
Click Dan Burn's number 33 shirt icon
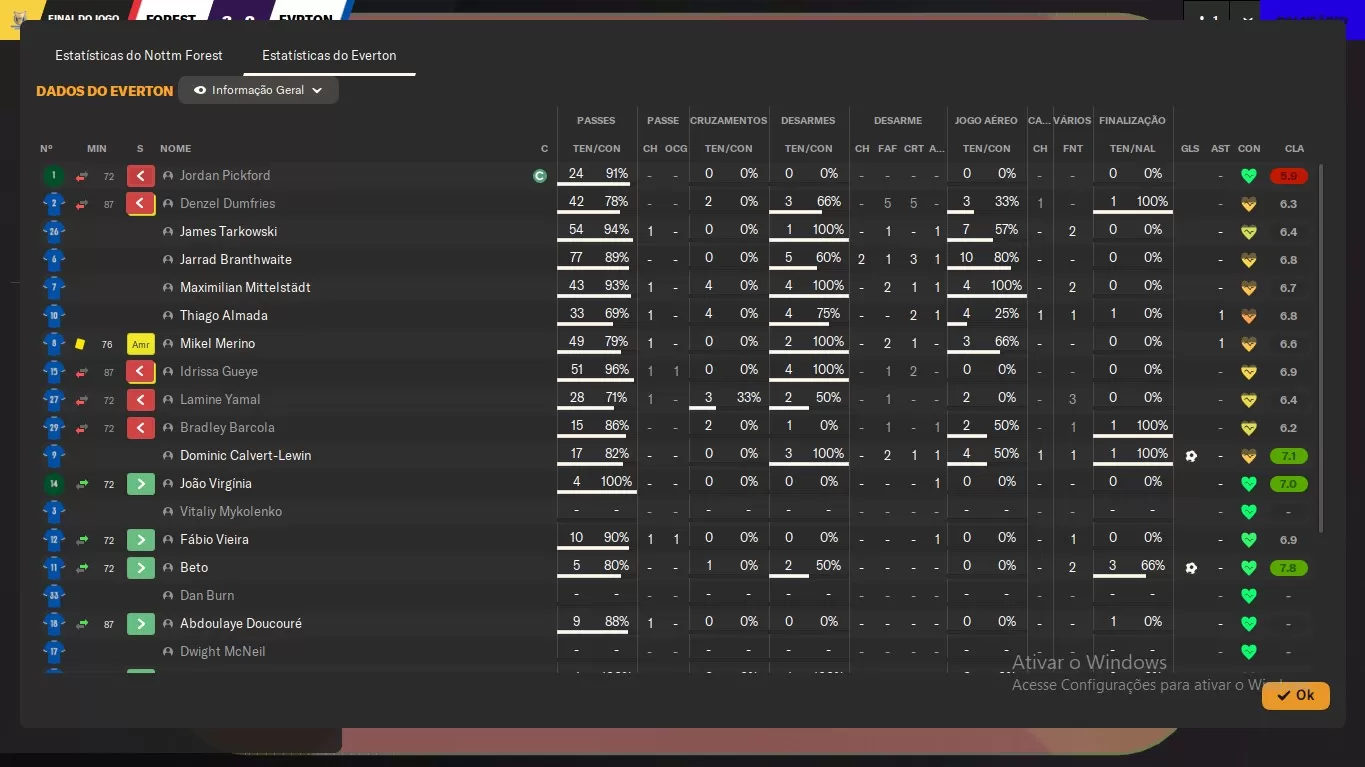point(54,596)
